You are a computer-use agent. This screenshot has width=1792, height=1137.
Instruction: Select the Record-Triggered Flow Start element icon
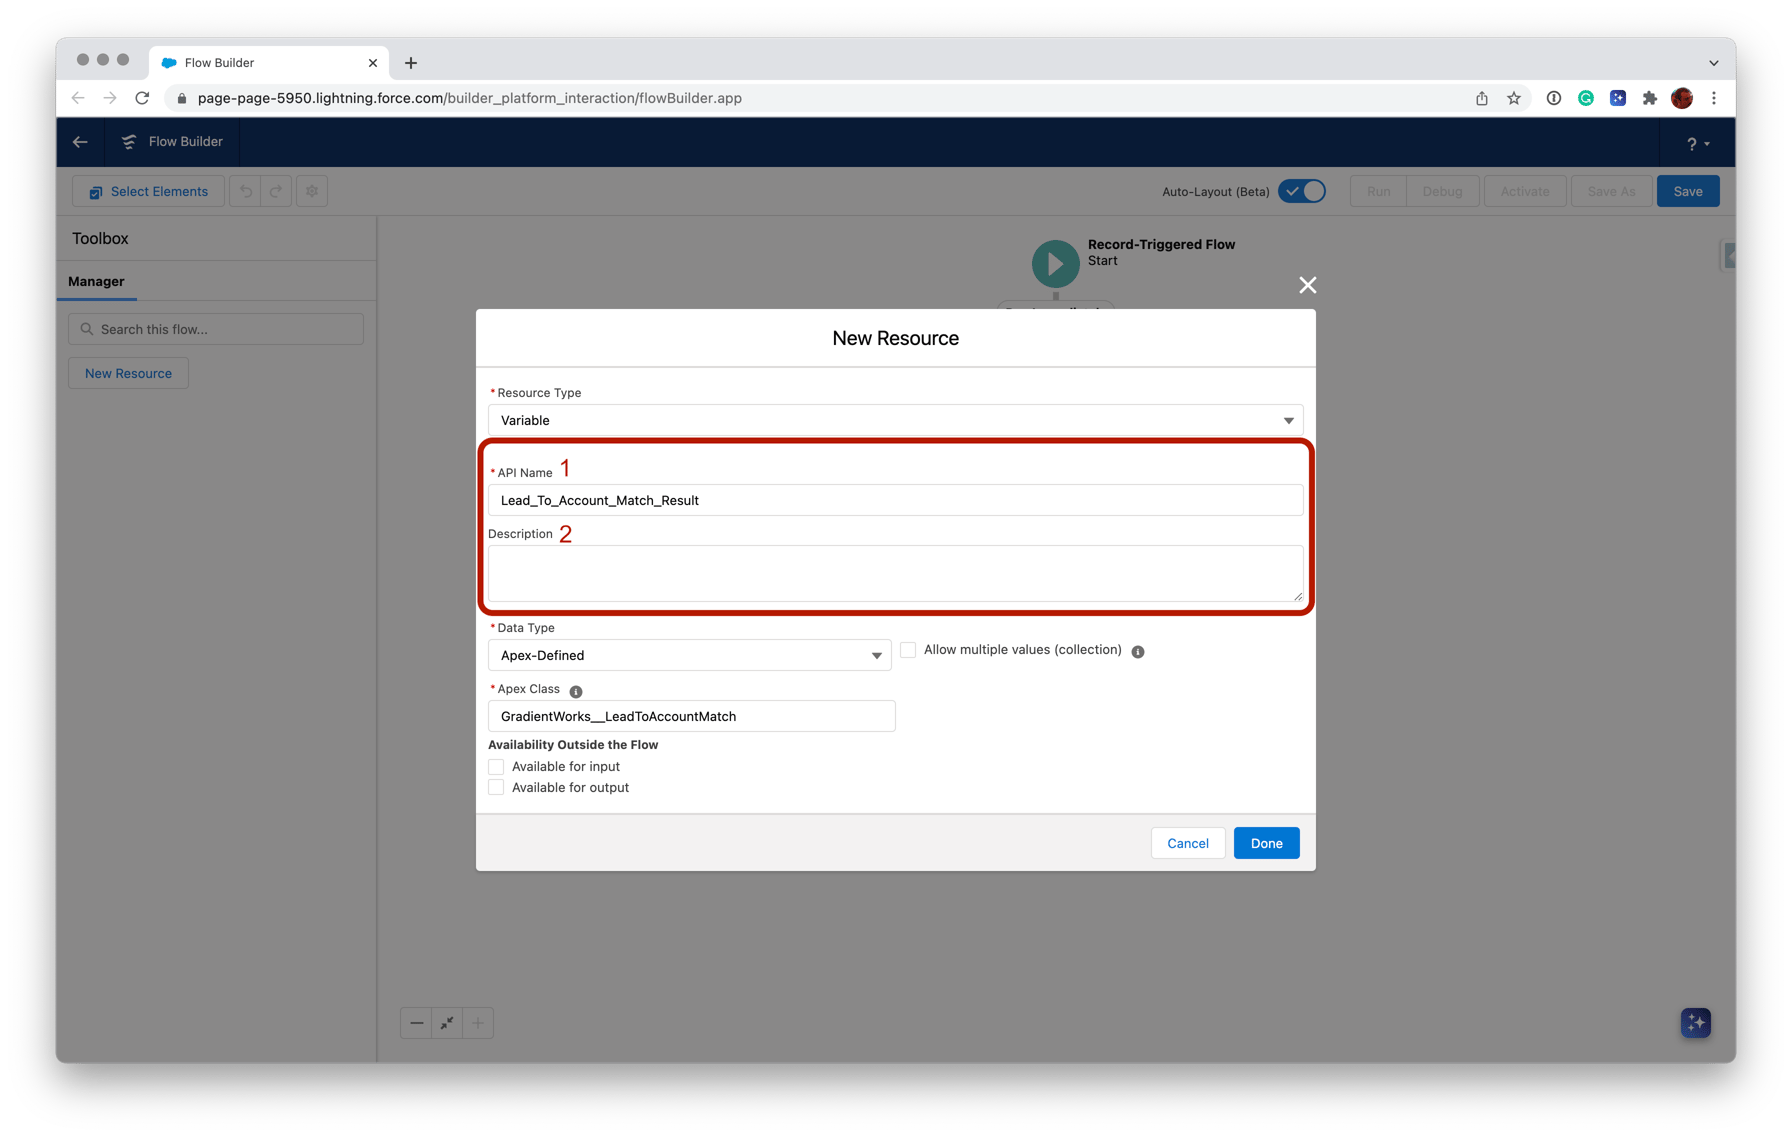tap(1054, 263)
